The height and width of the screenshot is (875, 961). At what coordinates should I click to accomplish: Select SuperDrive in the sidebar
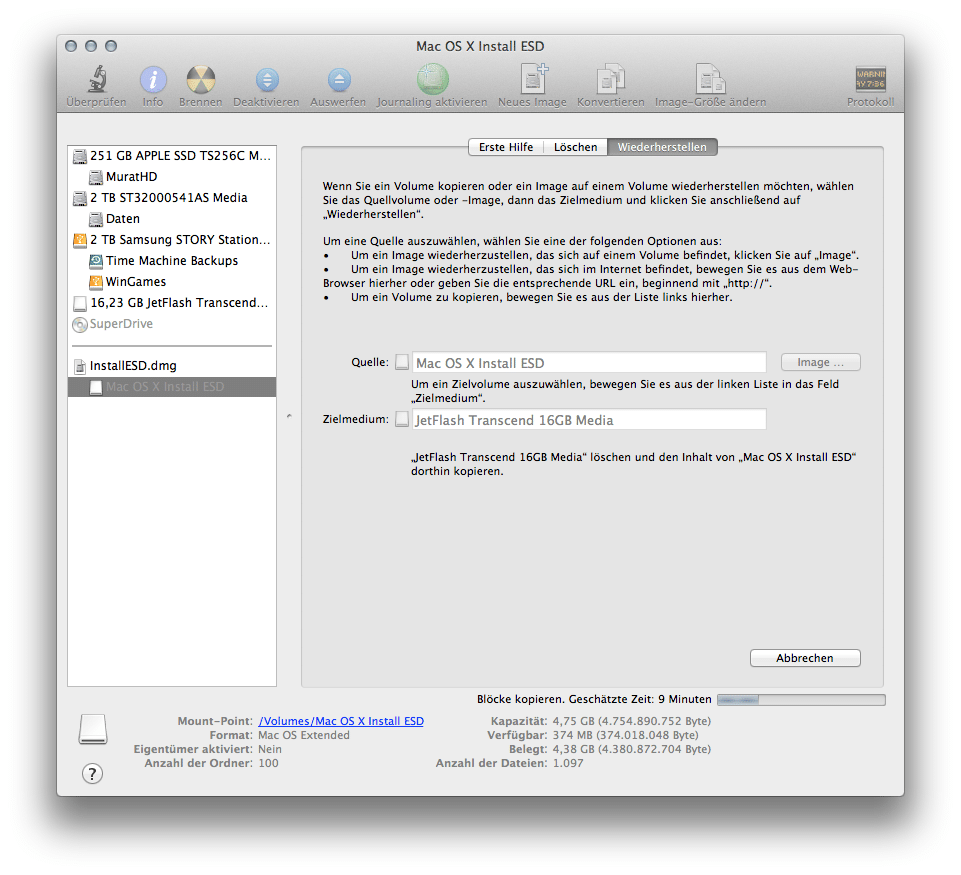[x=172, y=324]
